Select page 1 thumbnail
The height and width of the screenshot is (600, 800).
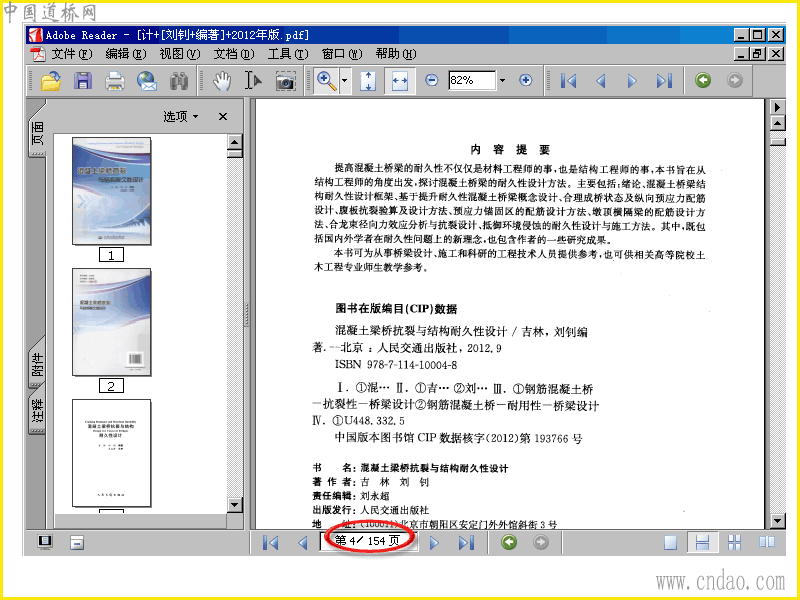pos(111,191)
